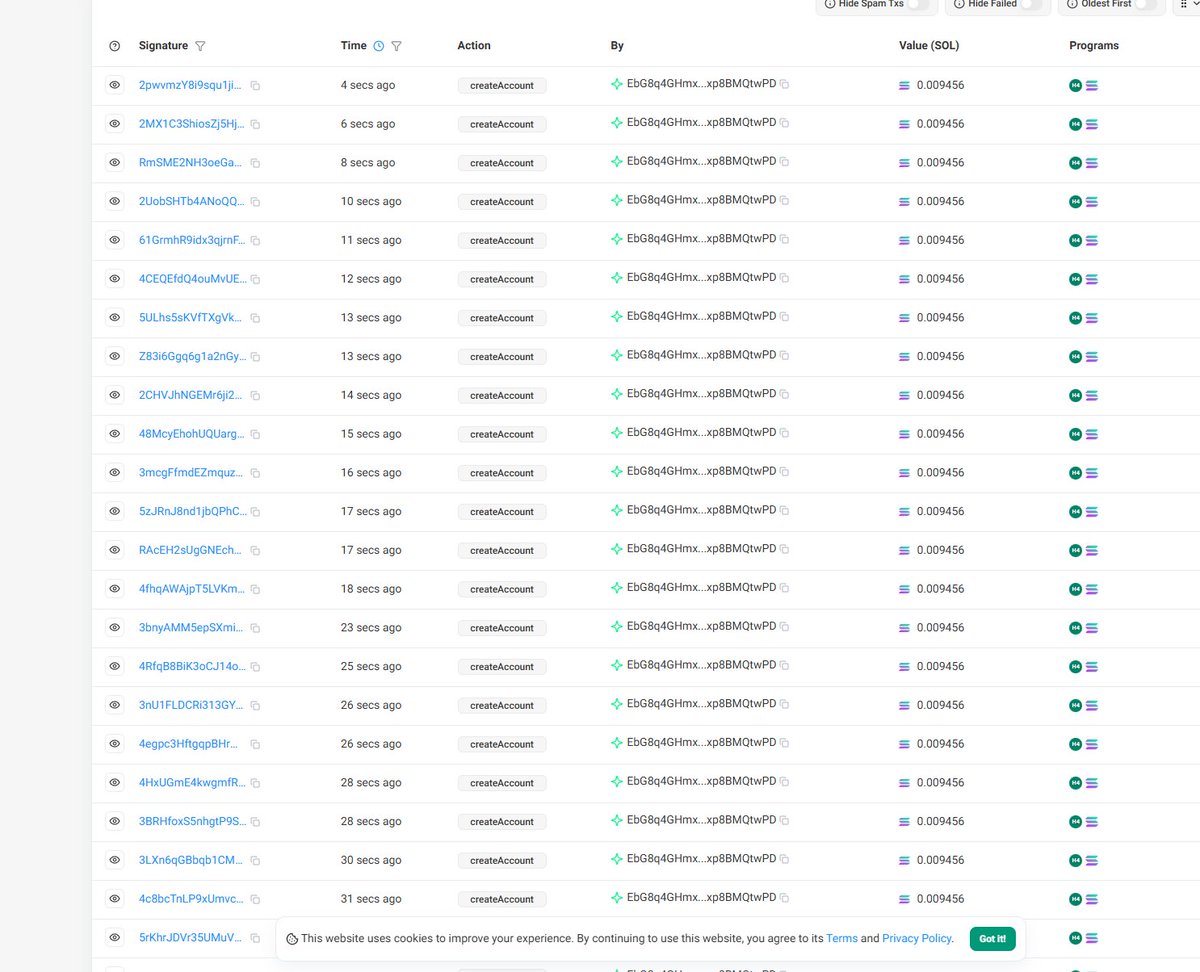Open the Privacy Policy link
This screenshot has width=1200, height=972.
pos(916,938)
